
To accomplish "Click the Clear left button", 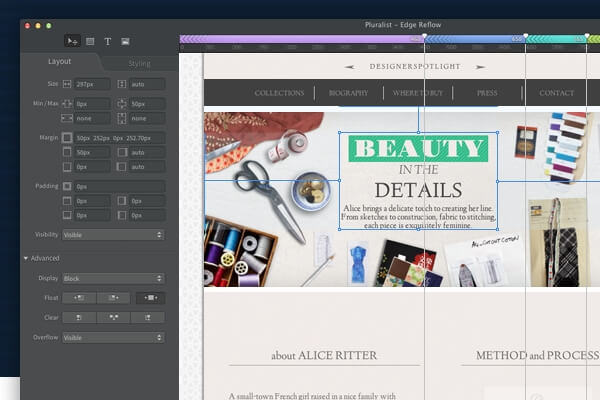I will coord(79,317).
